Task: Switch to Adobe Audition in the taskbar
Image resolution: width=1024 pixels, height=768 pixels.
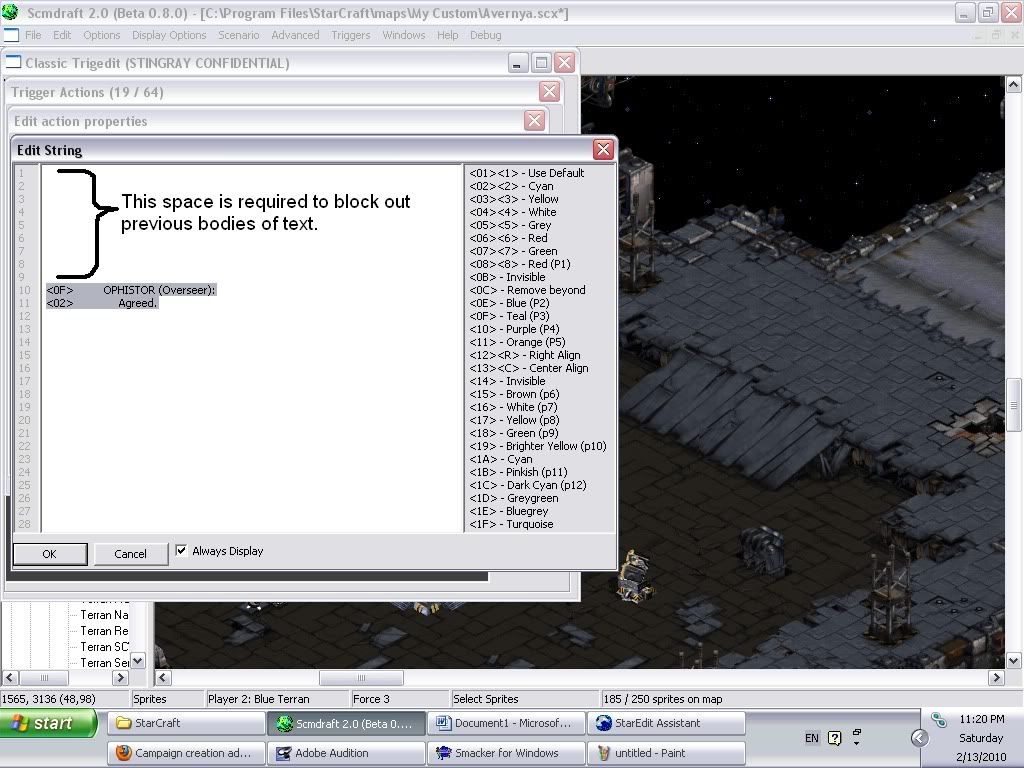Action: (x=345, y=753)
